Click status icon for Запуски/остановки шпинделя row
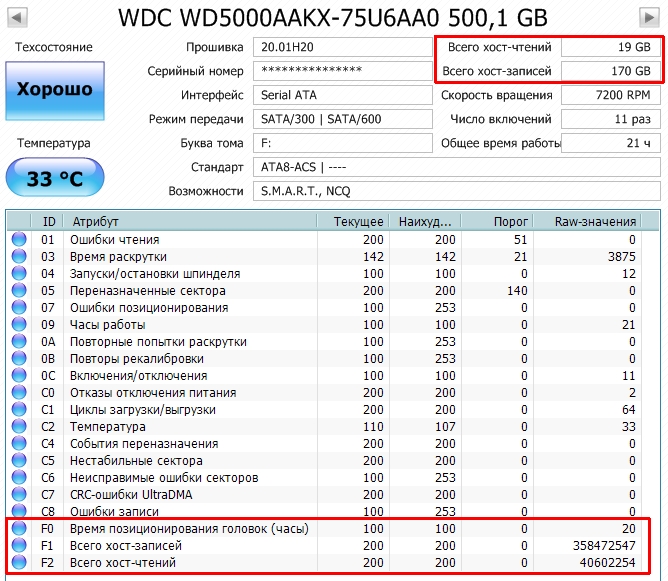 pyautogui.click(x=19, y=273)
